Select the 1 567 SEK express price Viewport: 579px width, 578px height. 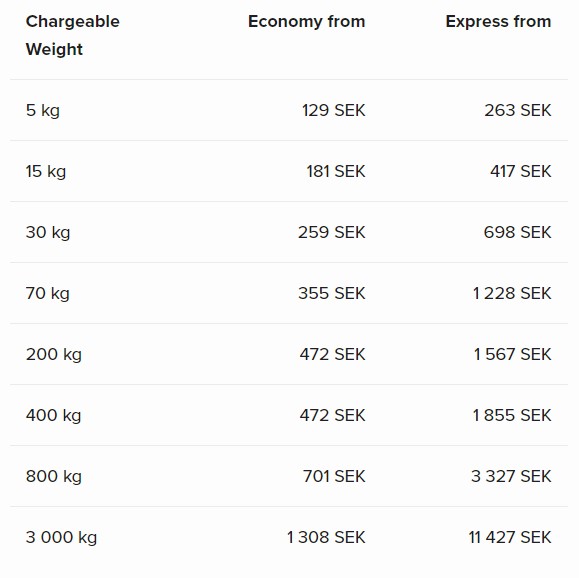pyautogui.click(x=512, y=354)
